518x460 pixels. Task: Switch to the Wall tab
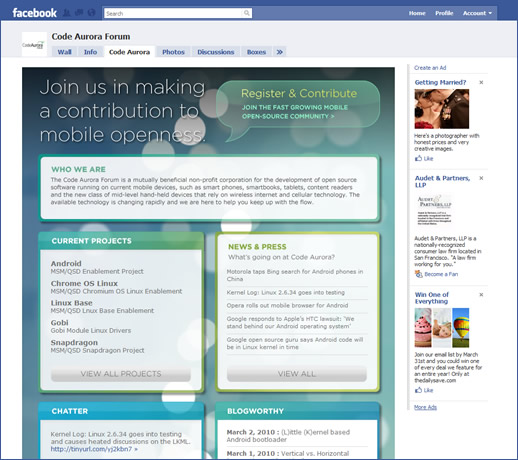[64, 52]
